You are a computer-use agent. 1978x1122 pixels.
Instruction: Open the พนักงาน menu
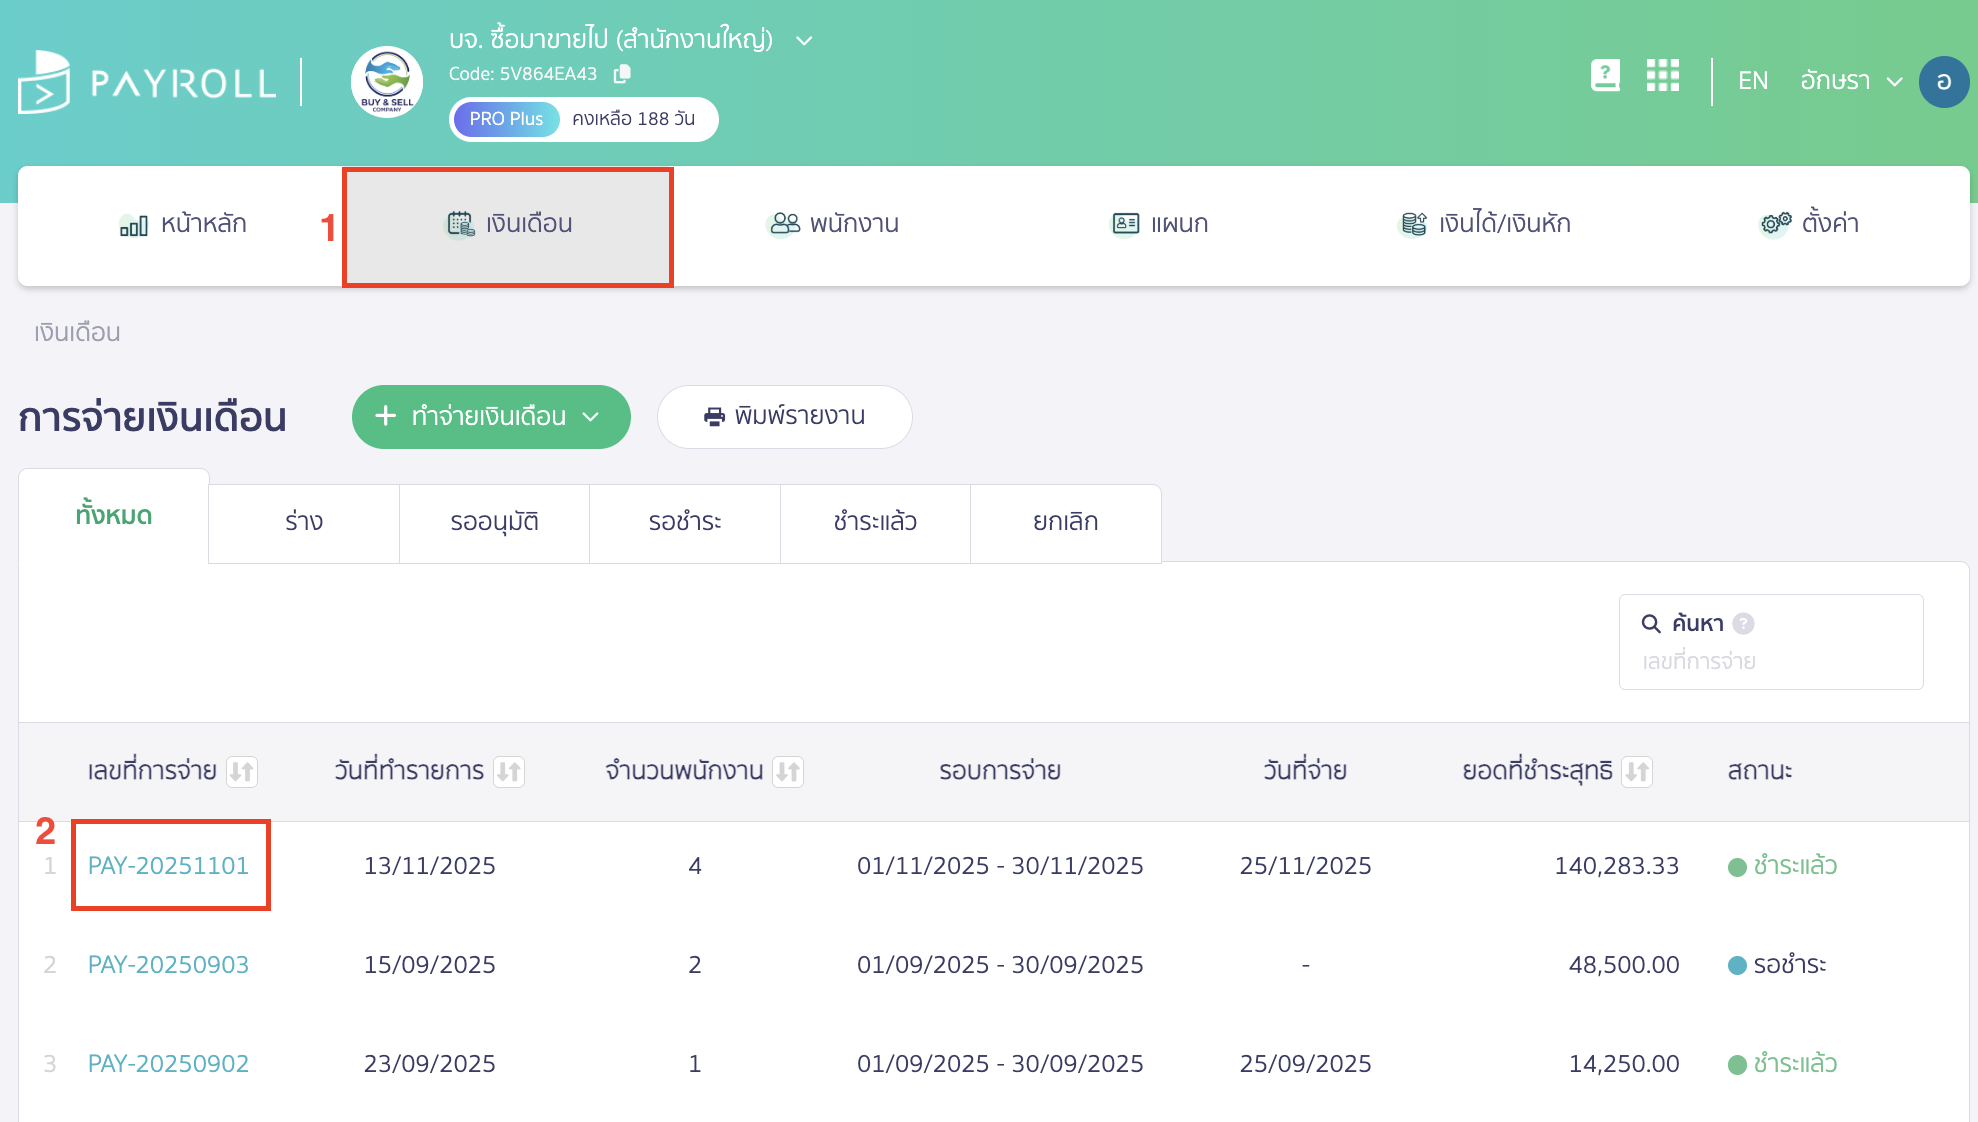pos(832,224)
